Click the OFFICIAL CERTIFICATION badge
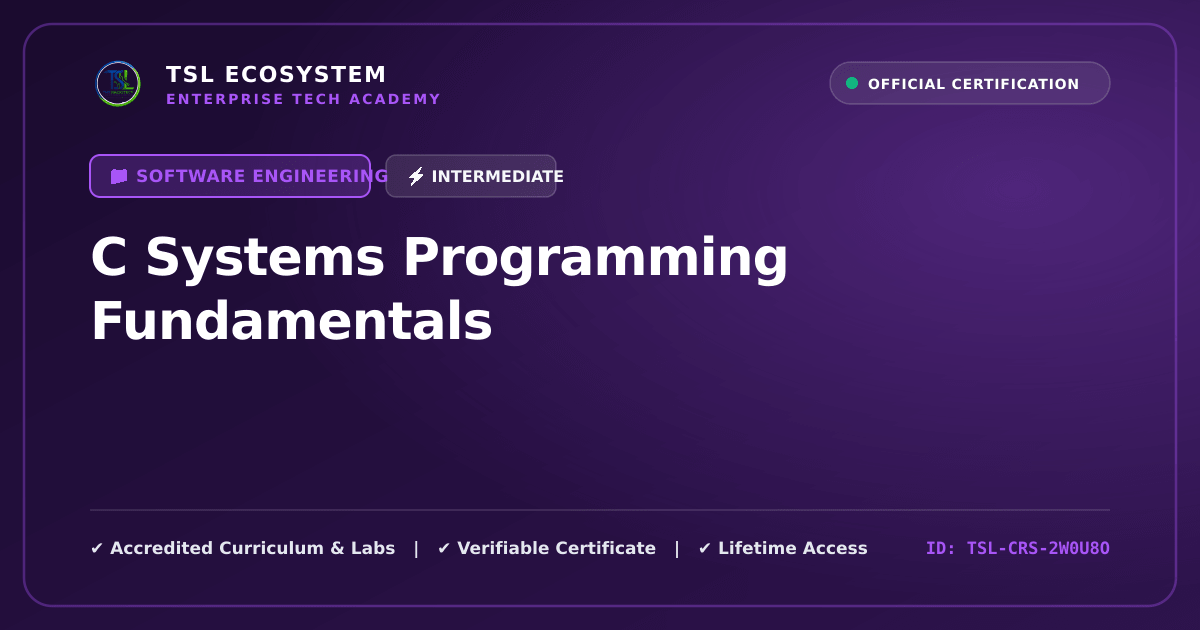1200x630 pixels. coord(970,83)
